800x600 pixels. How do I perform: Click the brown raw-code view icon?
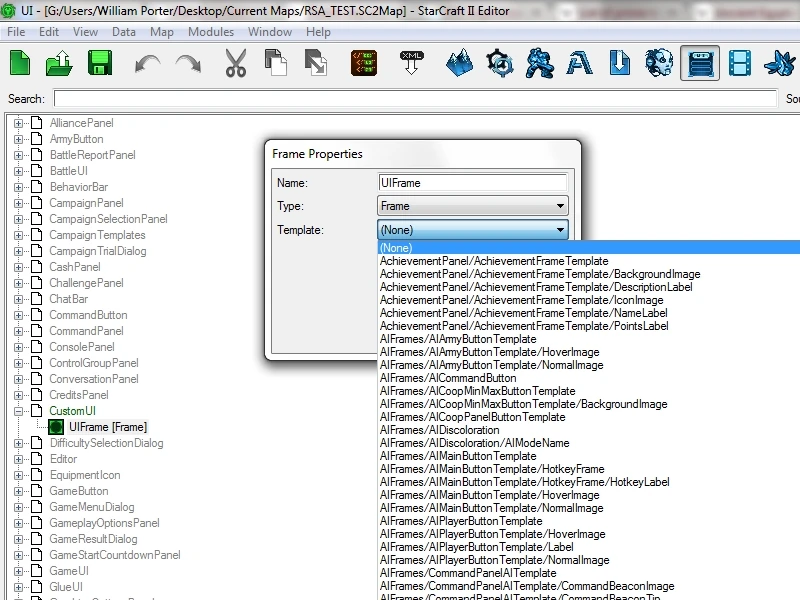tap(364, 63)
